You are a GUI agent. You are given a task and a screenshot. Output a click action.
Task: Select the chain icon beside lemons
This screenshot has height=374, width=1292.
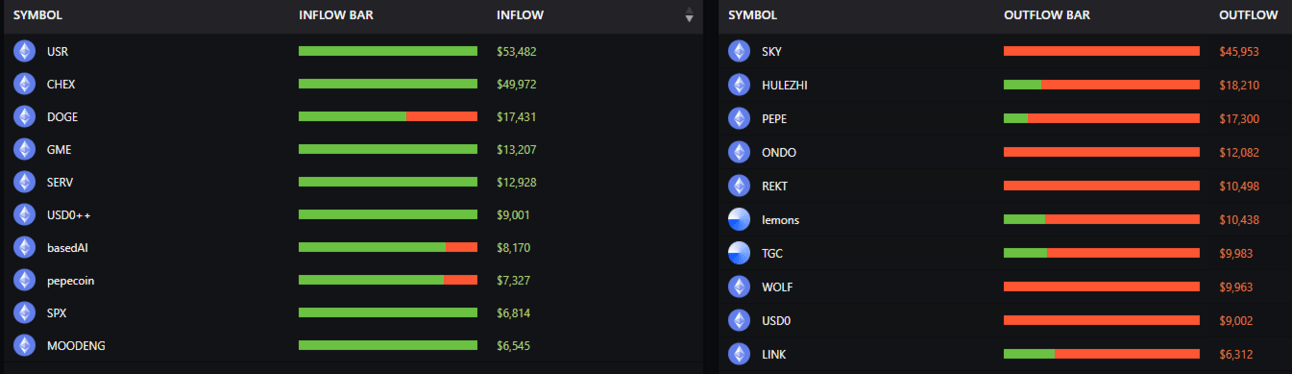pos(739,220)
